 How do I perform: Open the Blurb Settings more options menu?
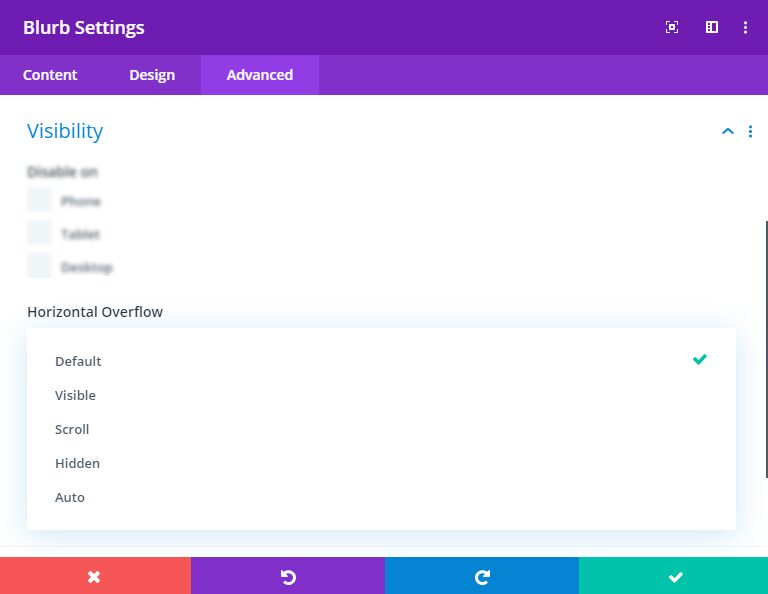tap(745, 27)
